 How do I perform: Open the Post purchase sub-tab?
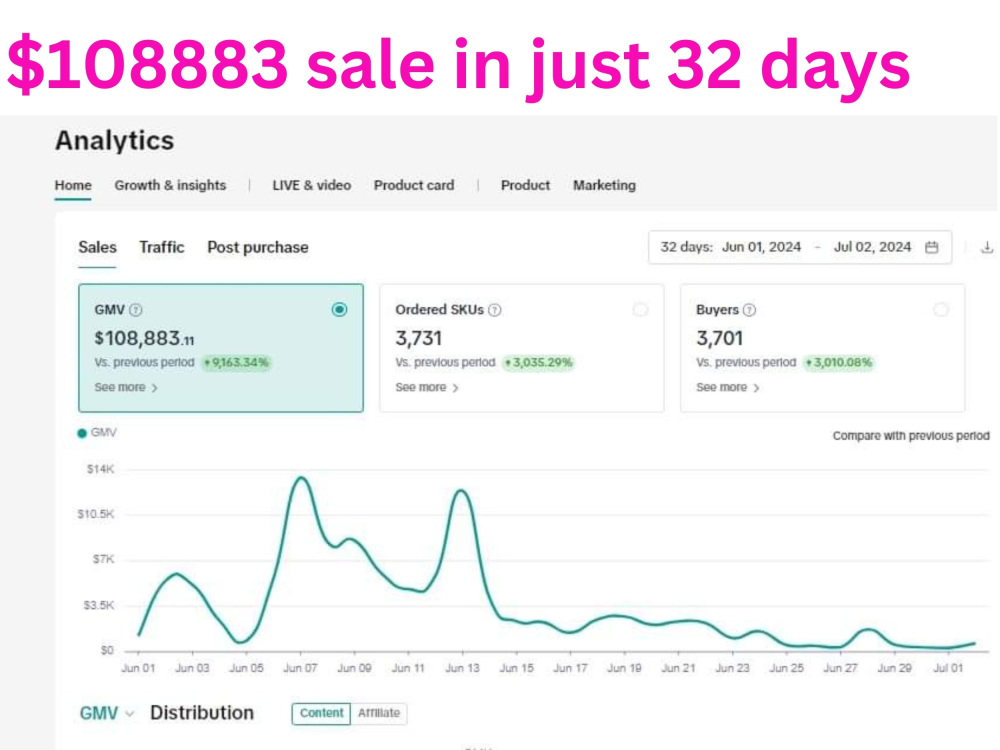(258, 247)
